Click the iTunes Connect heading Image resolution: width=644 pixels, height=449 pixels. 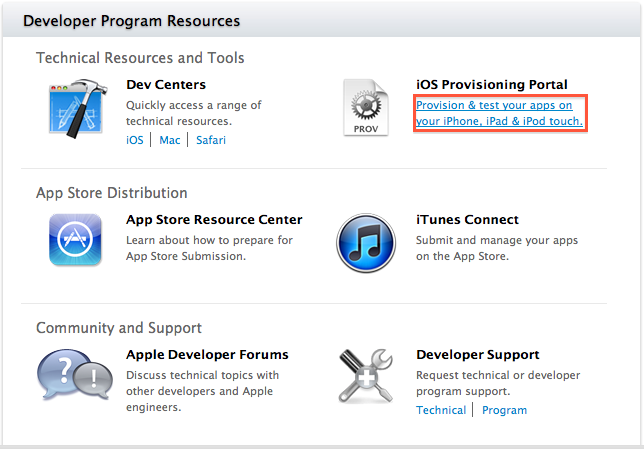coord(467,220)
